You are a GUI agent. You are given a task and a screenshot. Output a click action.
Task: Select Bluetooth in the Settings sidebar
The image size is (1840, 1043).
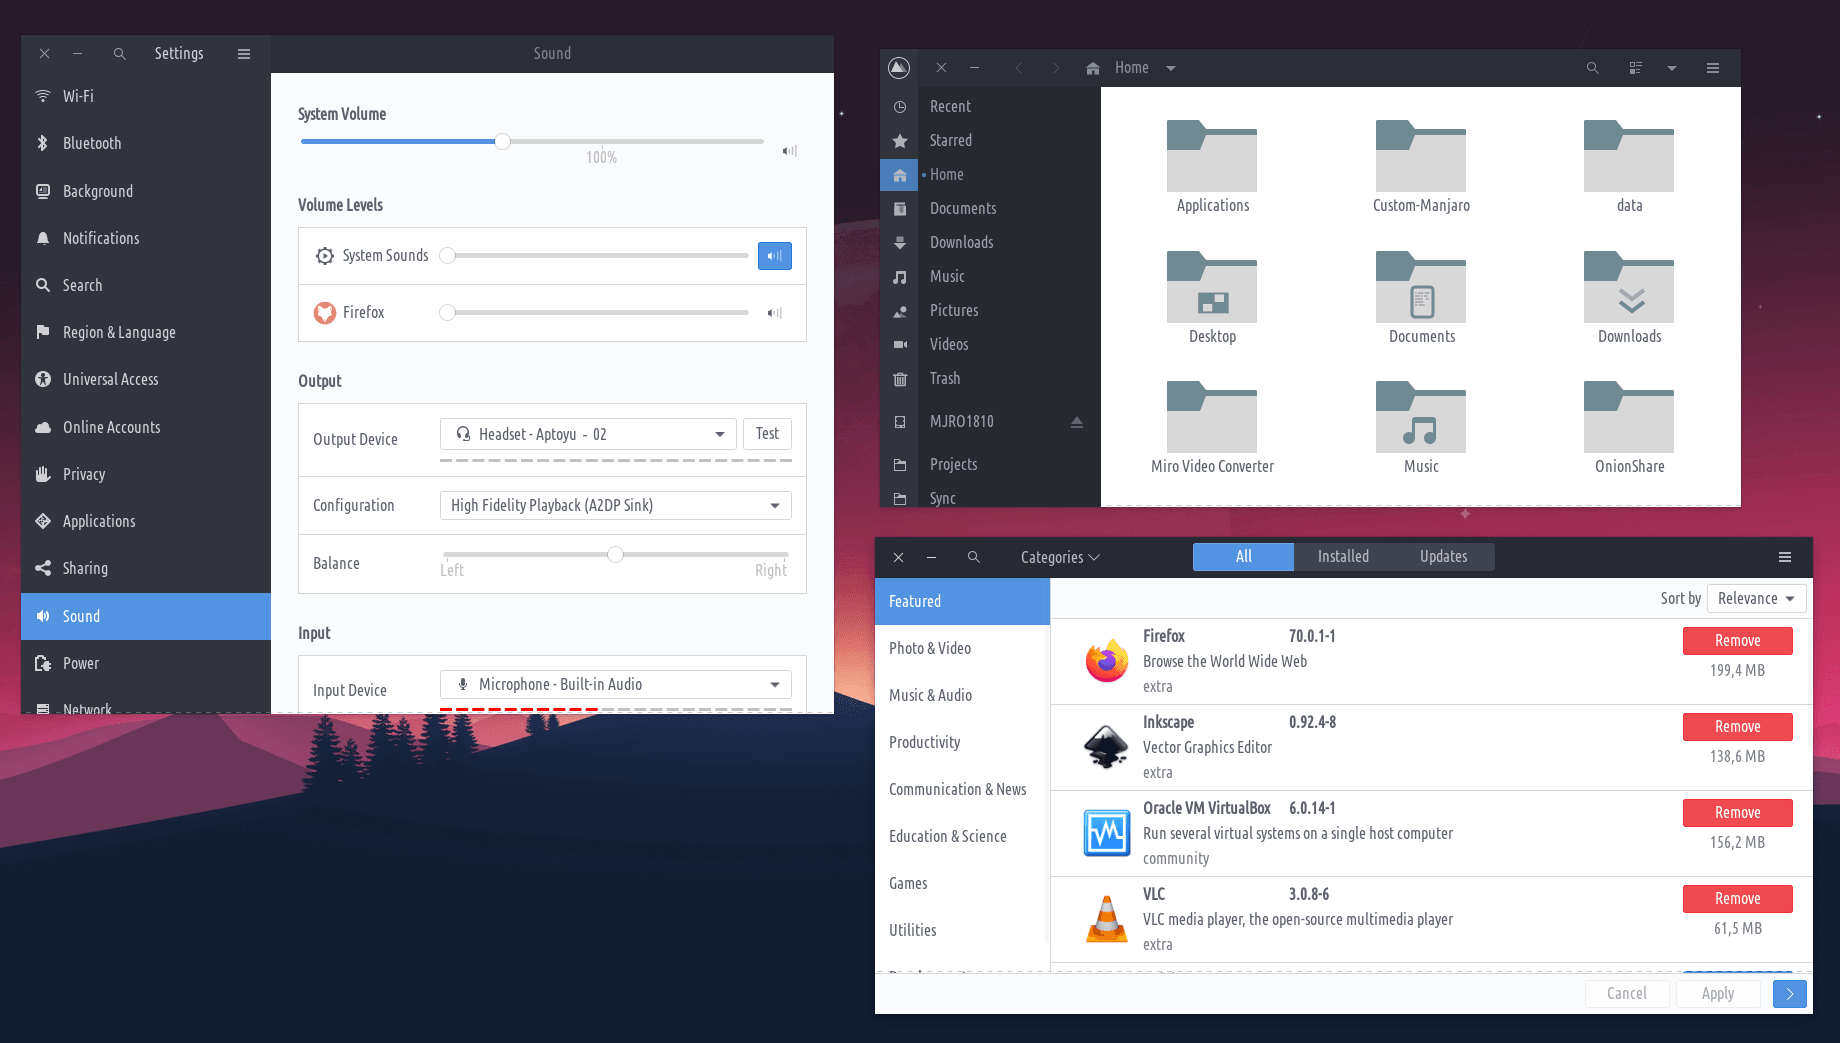(x=92, y=144)
